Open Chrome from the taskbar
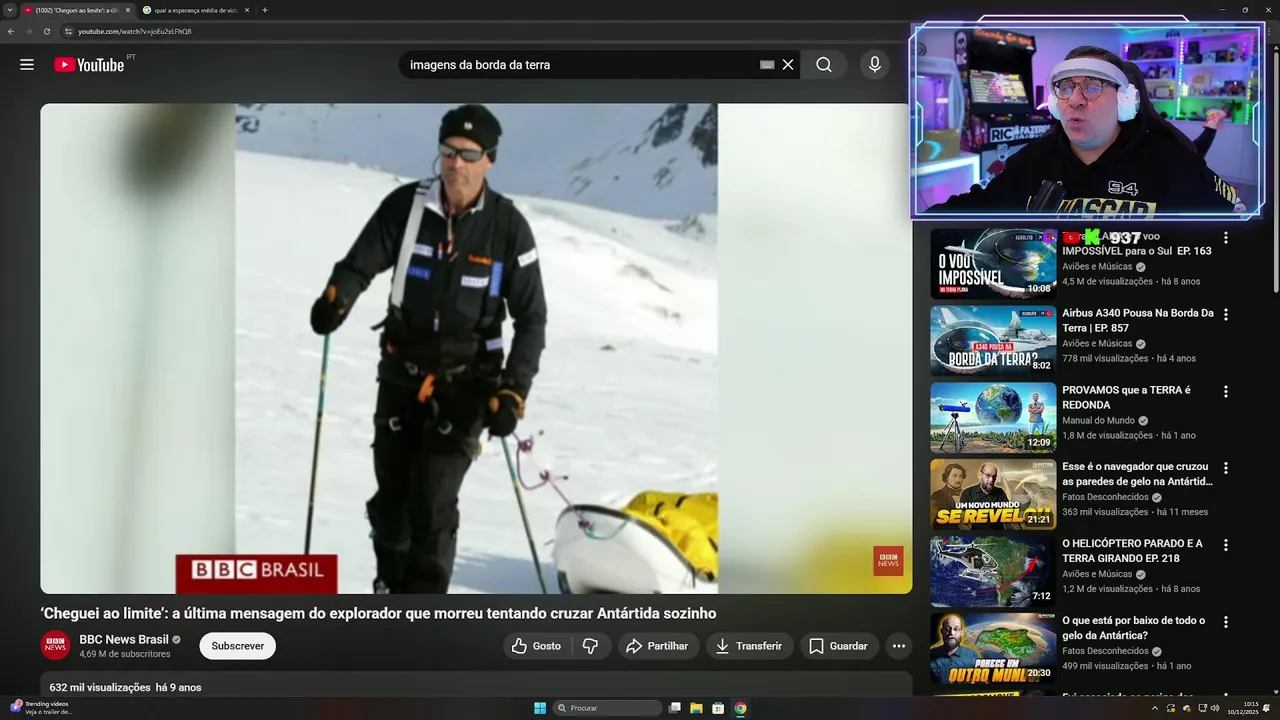This screenshot has height=720, width=1280. [x=740, y=708]
